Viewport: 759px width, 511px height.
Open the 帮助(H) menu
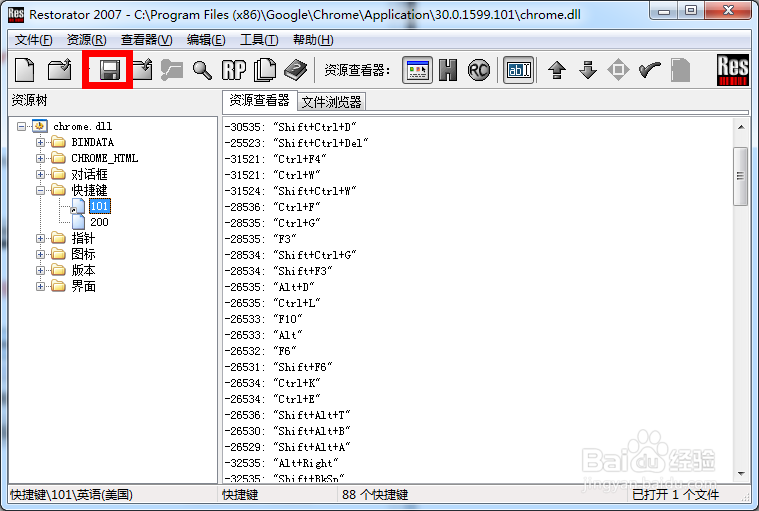coord(313,40)
